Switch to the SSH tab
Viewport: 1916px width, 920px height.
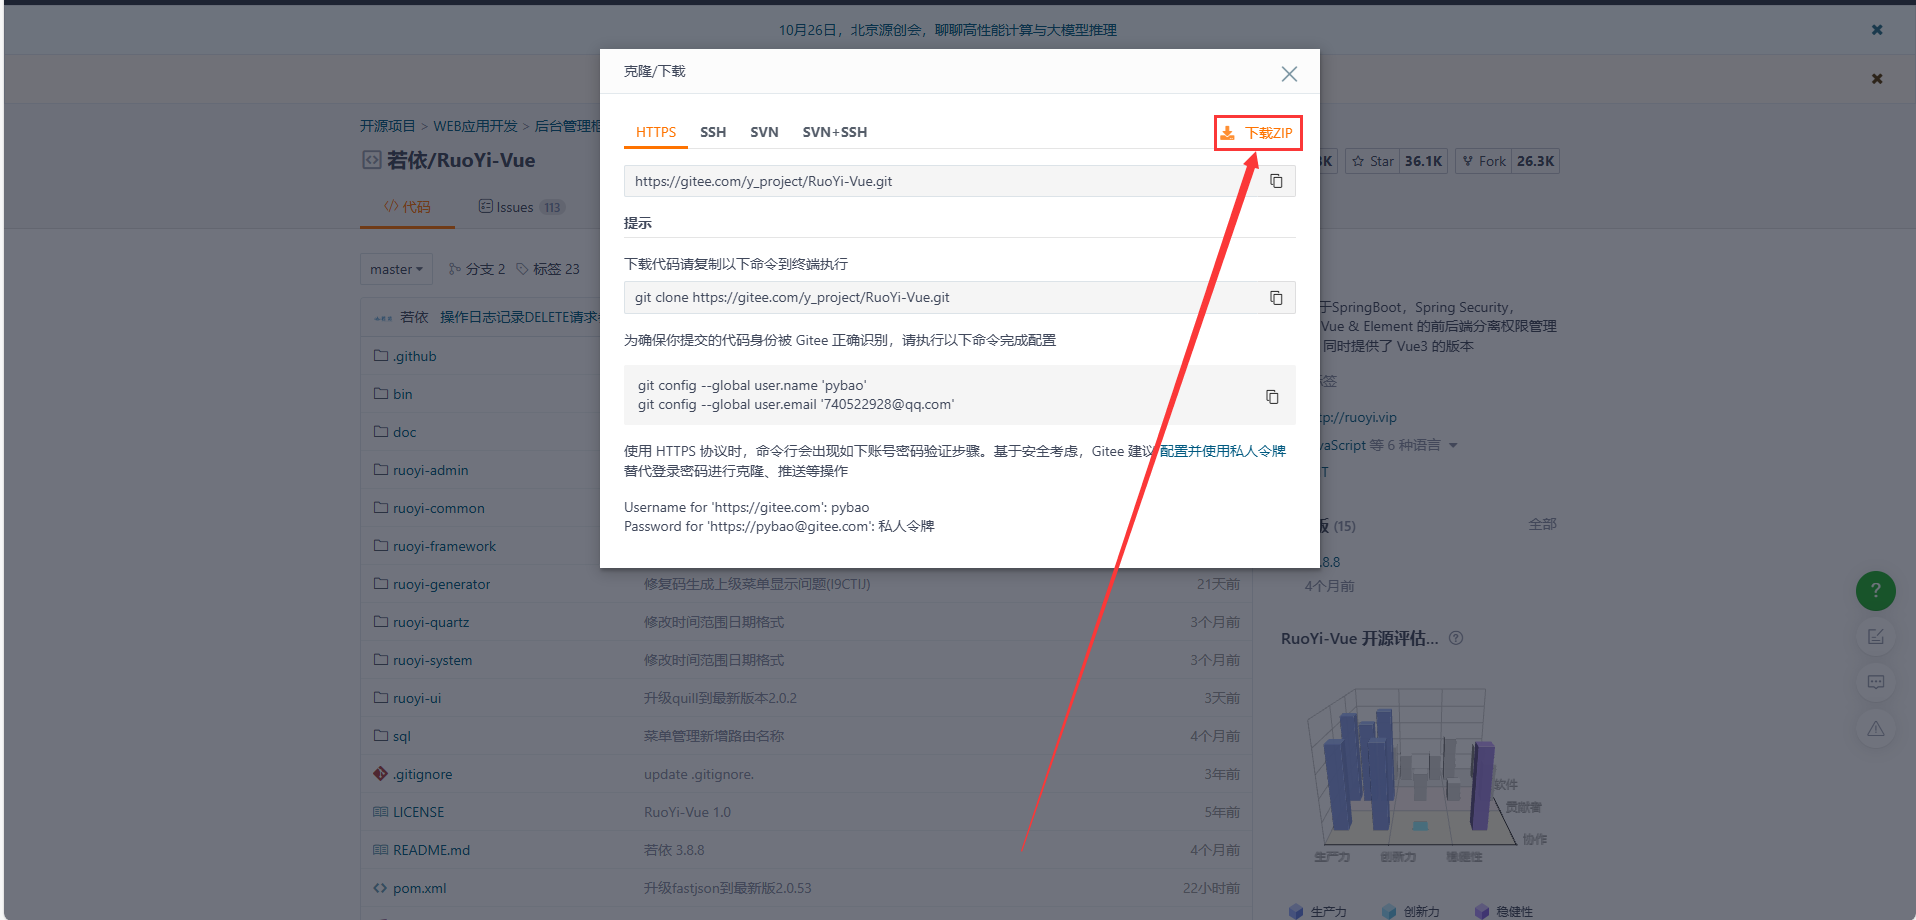[713, 132]
